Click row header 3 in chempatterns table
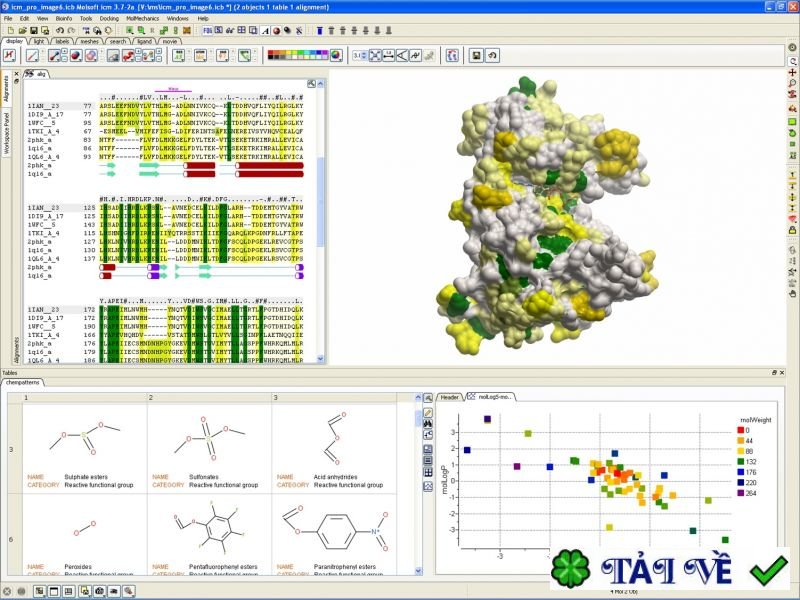The width and height of the screenshot is (800, 600). coord(12,449)
